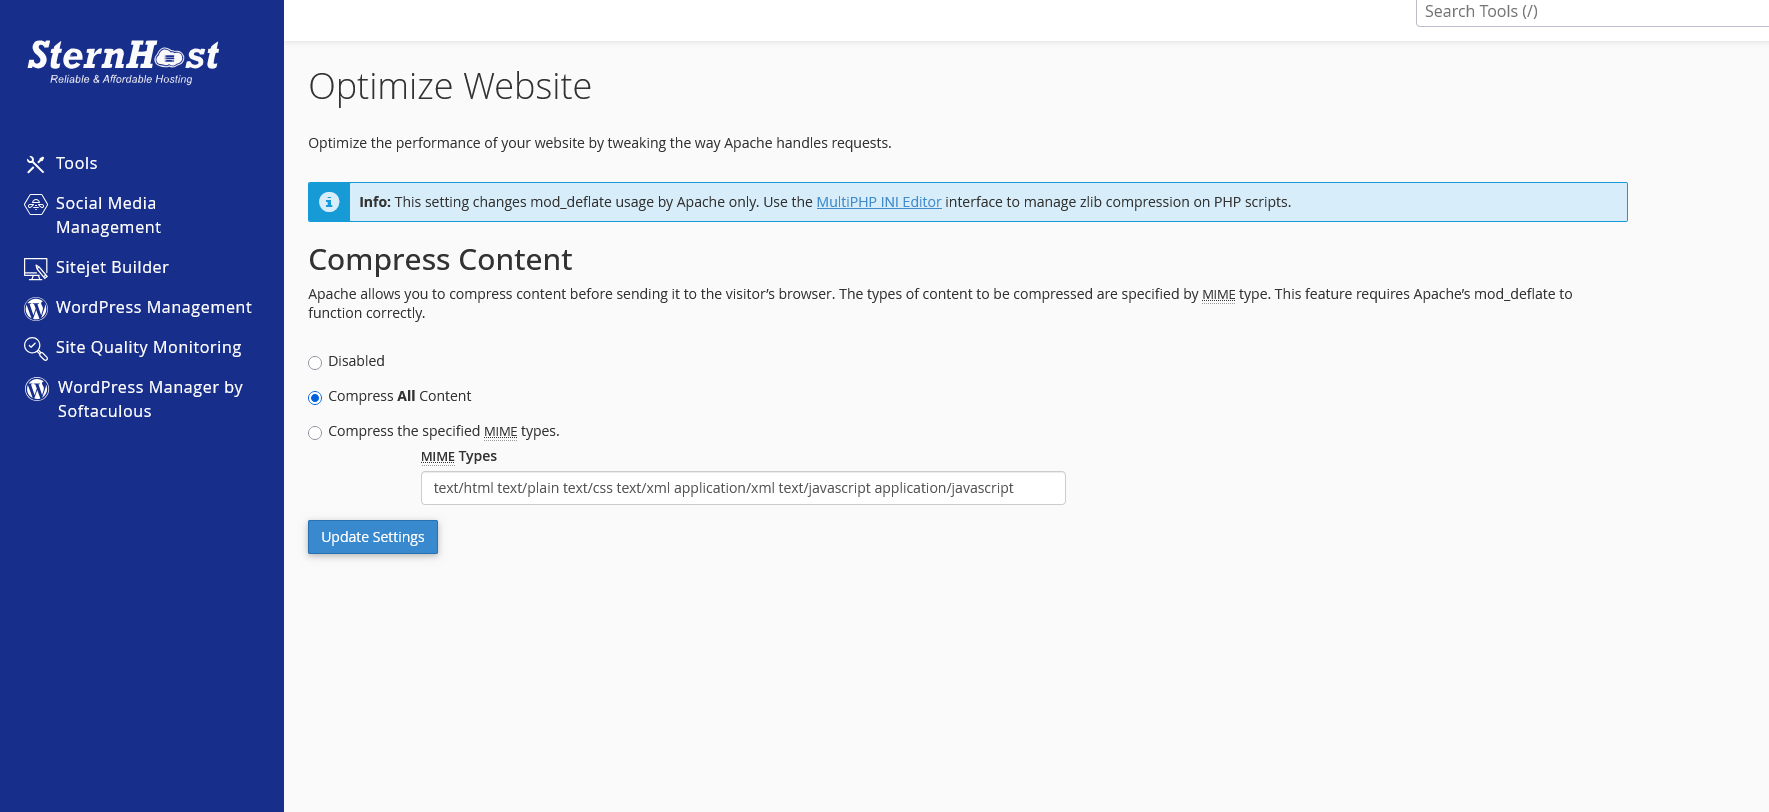Click the Social Media Management icon
Image resolution: width=1769 pixels, height=812 pixels.
pyautogui.click(x=36, y=205)
